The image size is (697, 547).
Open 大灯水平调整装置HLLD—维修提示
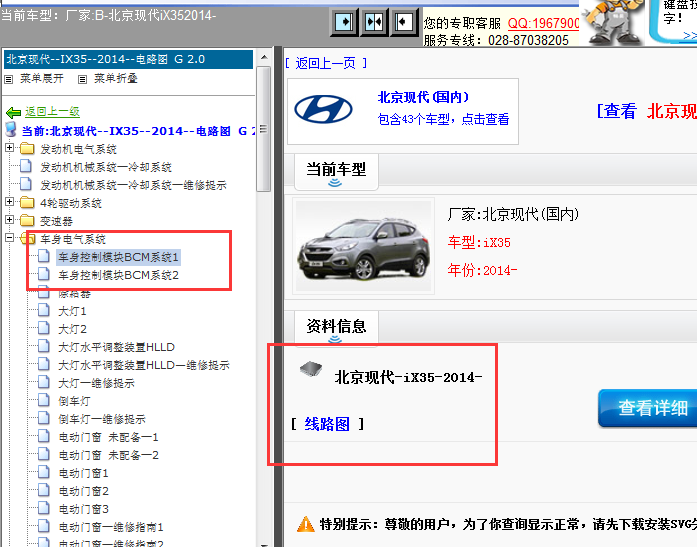pyautogui.click(x=144, y=365)
